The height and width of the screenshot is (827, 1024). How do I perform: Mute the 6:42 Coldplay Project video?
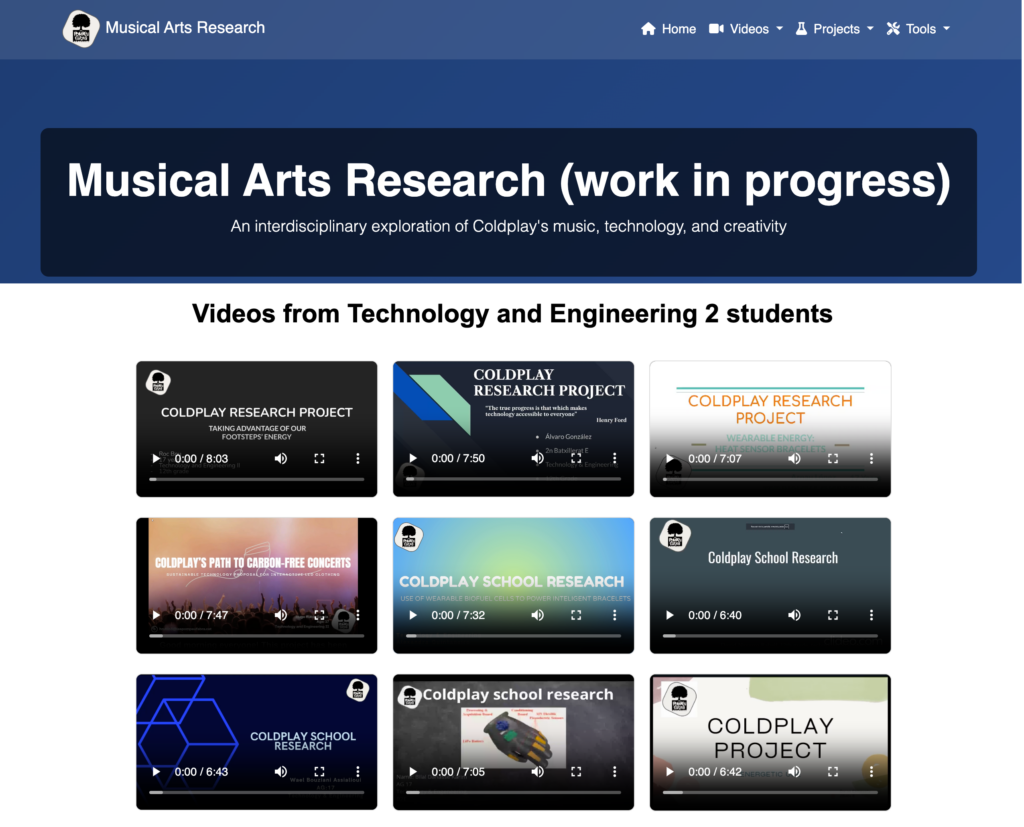tap(794, 772)
